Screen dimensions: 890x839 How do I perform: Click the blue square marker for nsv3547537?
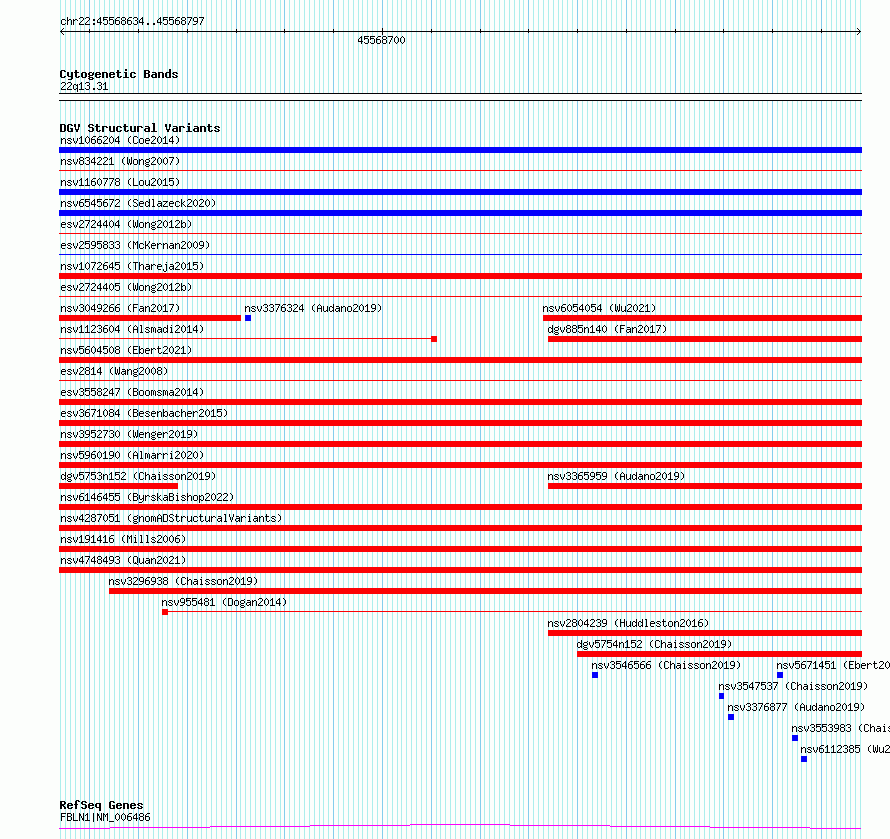pos(721,696)
